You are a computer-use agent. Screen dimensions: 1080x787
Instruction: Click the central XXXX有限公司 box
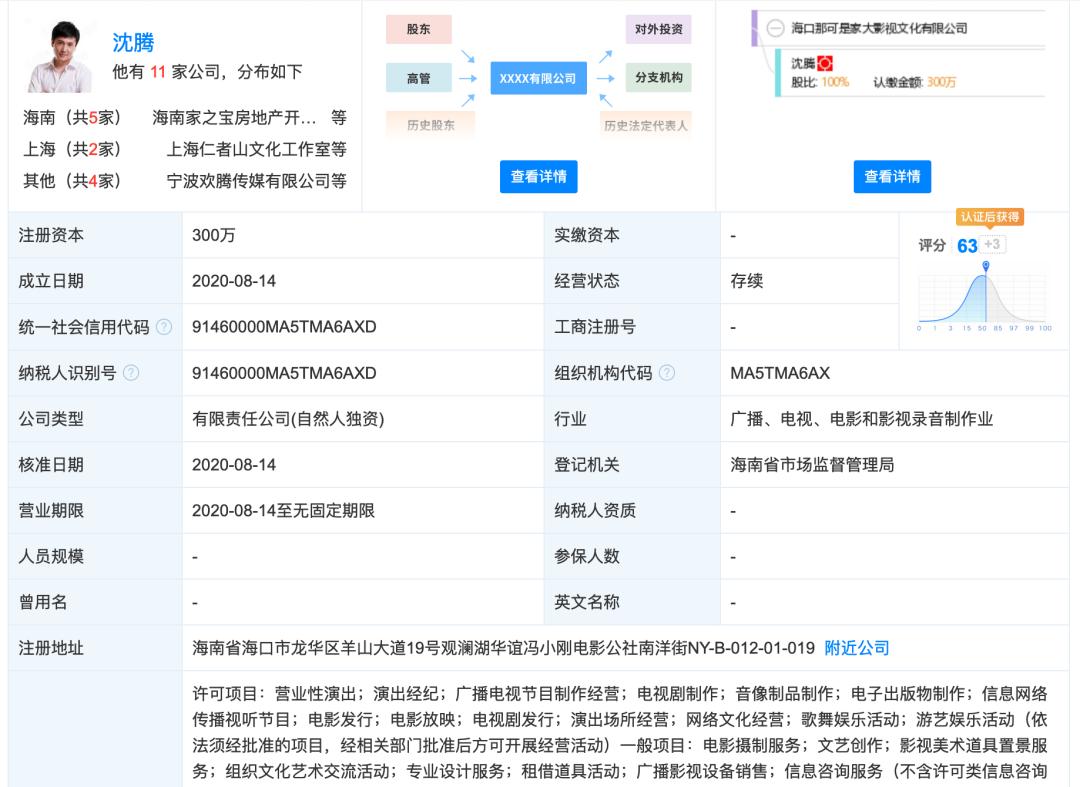pos(539,78)
